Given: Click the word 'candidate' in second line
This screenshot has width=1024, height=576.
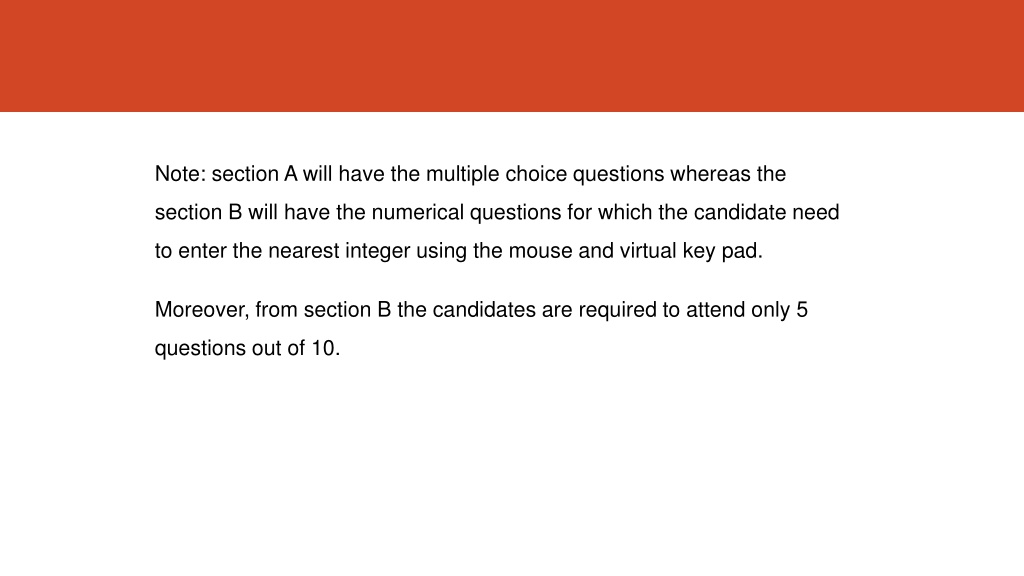Looking at the screenshot, I should click(x=739, y=213).
